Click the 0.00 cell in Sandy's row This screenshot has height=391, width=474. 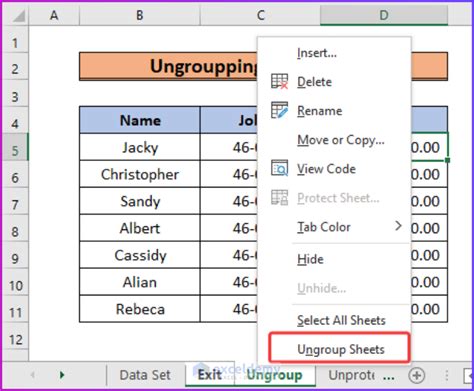tap(429, 201)
